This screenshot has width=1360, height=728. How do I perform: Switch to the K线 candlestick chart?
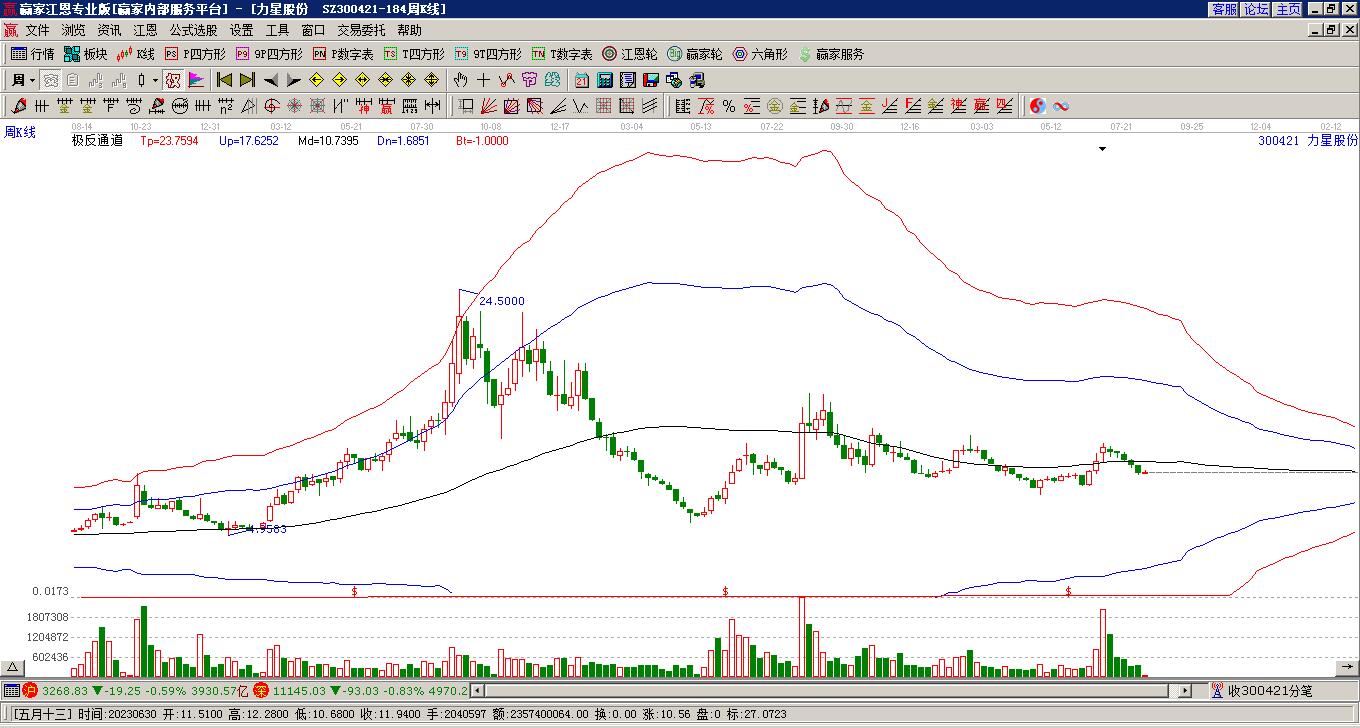click(137, 54)
